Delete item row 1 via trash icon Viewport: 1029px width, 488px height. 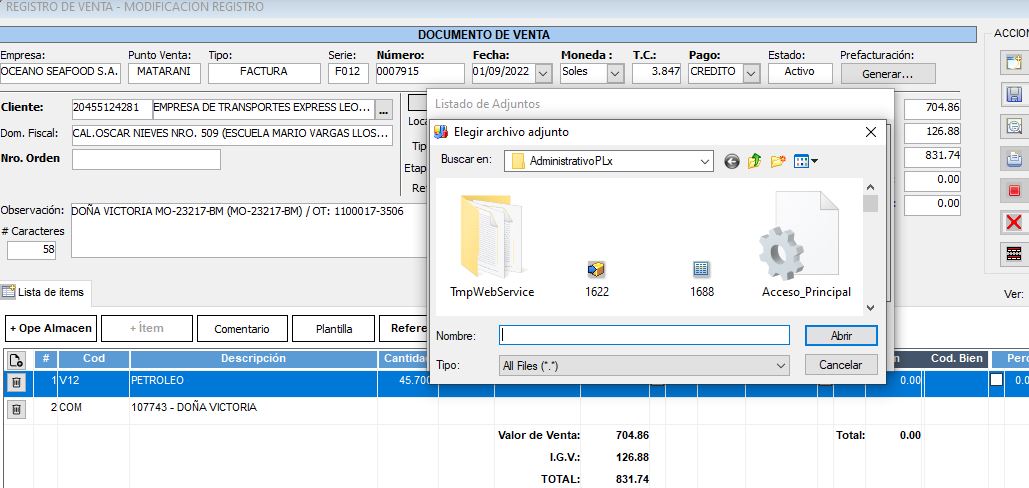[x=16, y=382]
